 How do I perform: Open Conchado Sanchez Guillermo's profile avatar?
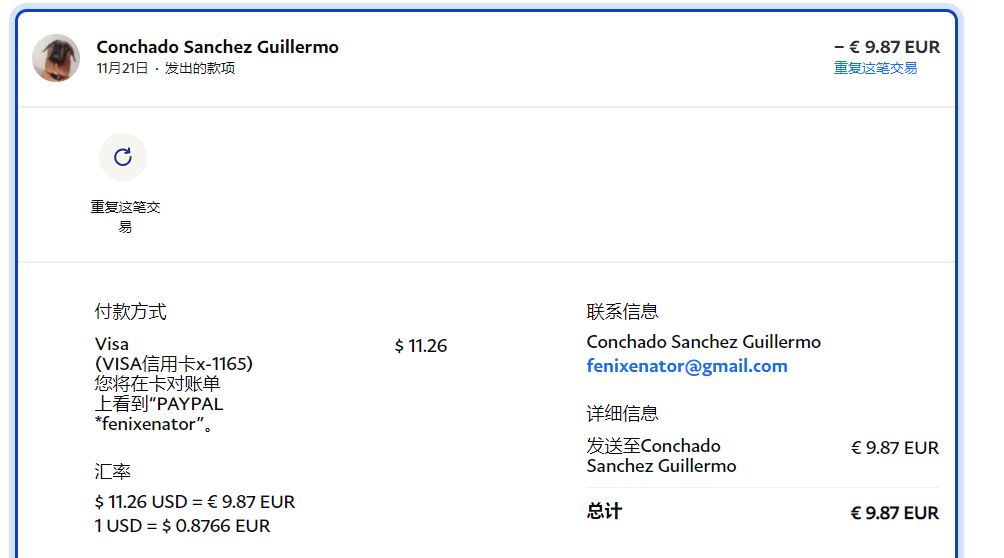pos(56,58)
